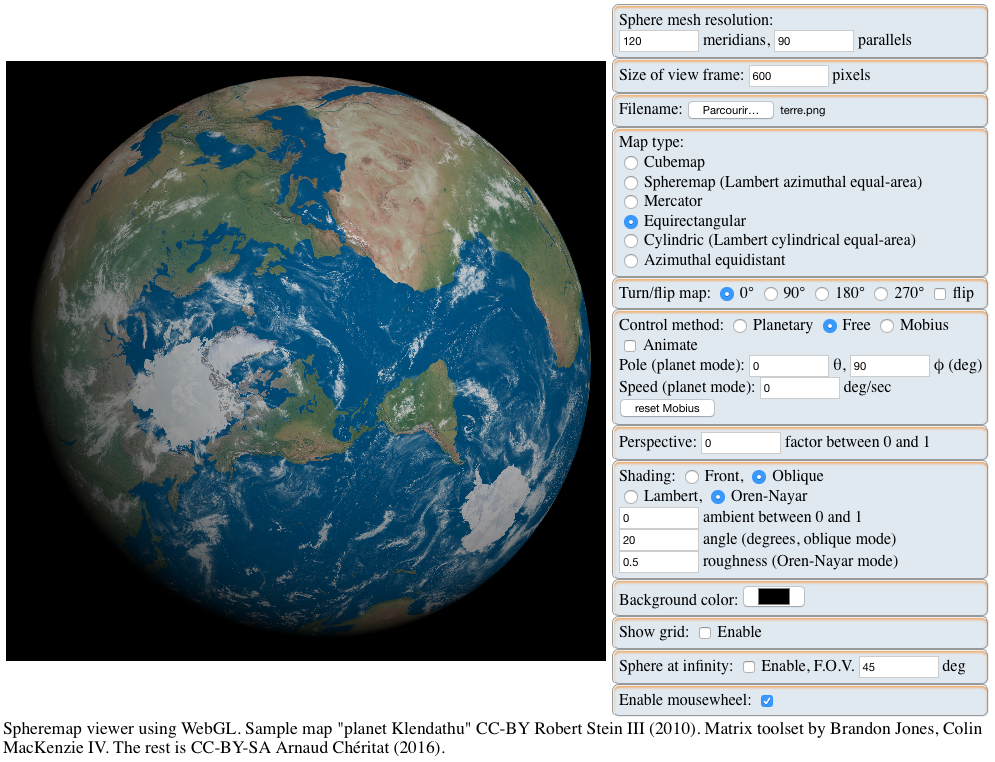Click the reset Mobius button
Image resolution: width=995 pixels, height=762 pixels.
(667, 408)
